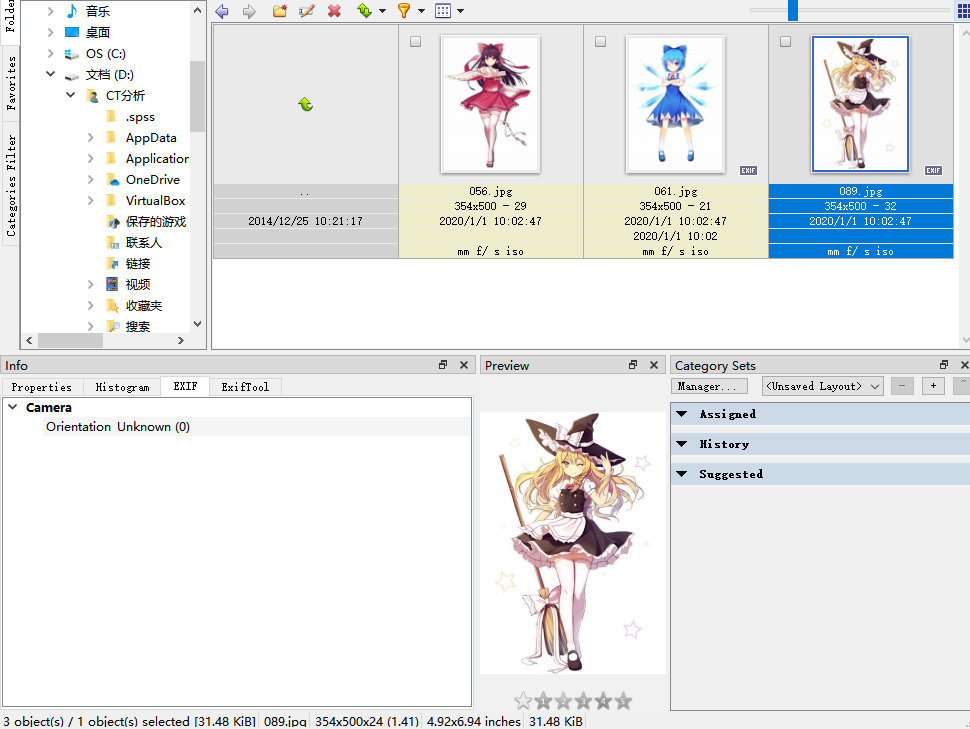This screenshot has height=729, width=970.
Task: Click the create new folder icon
Action: pos(280,11)
